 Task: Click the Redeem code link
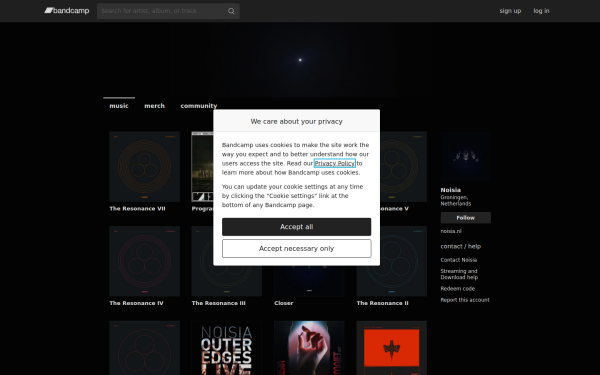pos(457,289)
